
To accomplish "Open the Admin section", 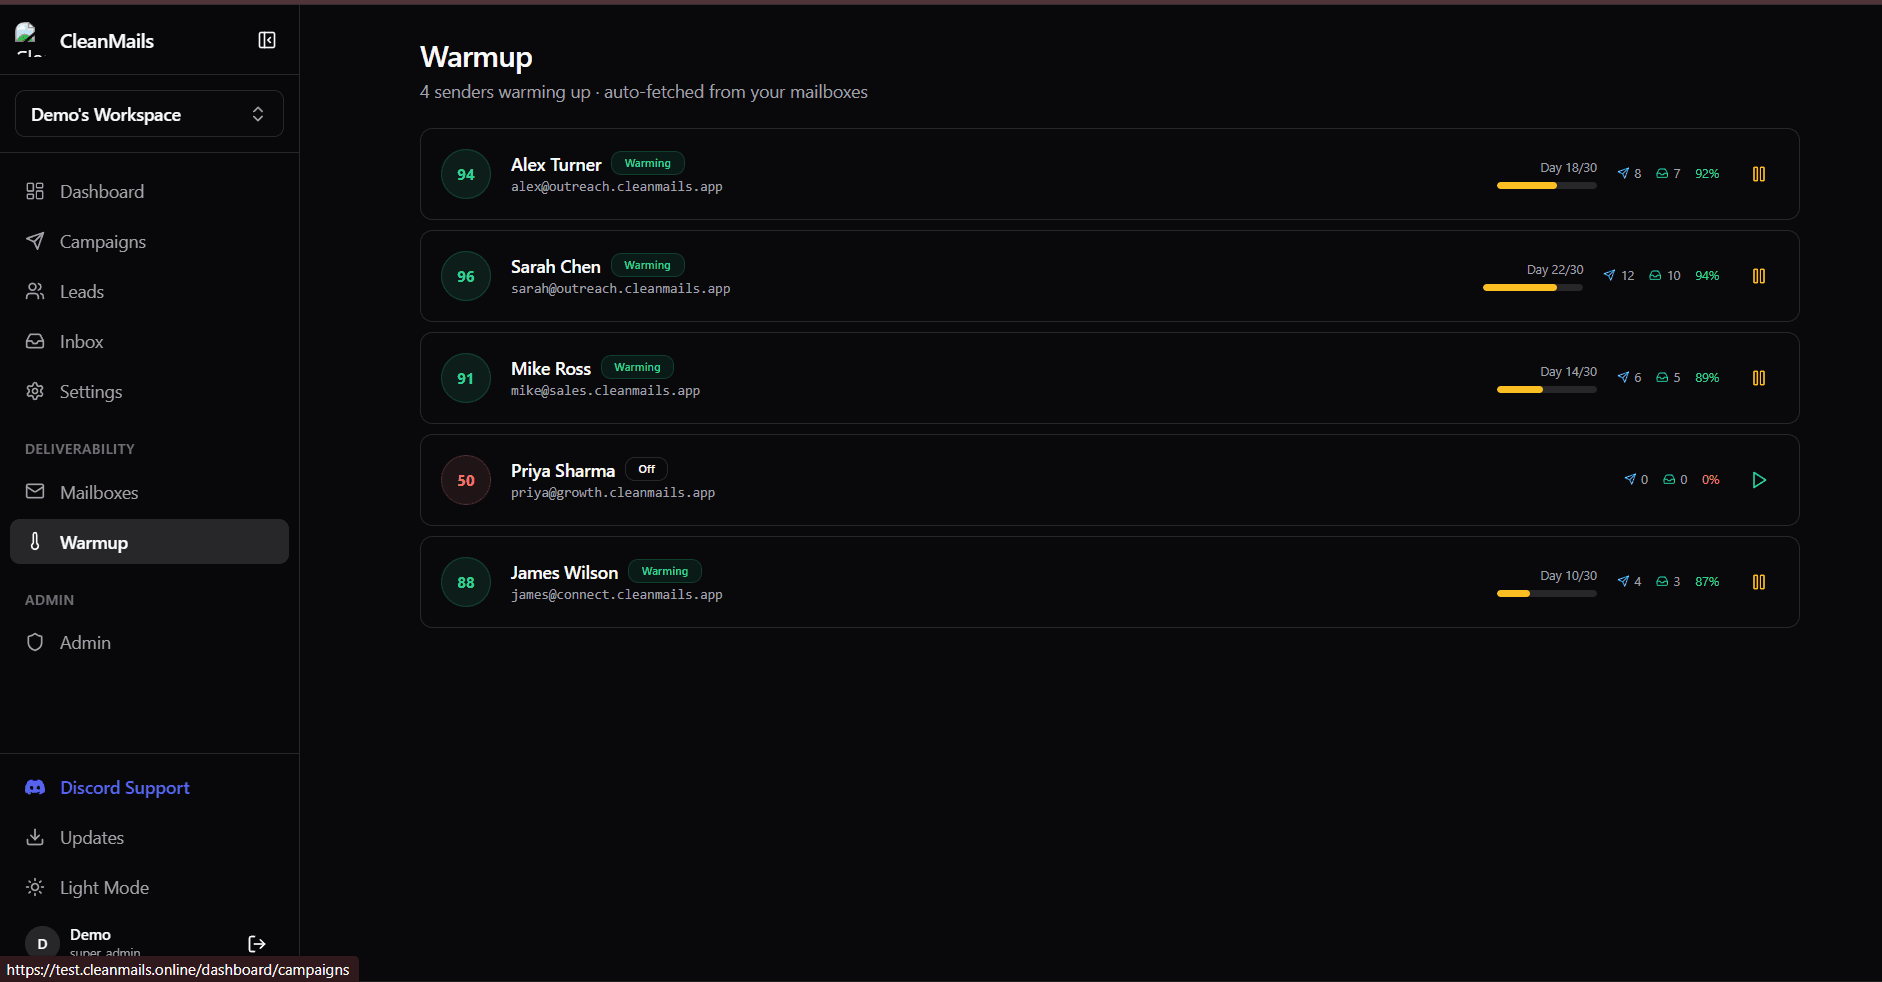I will (x=149, y=642).
